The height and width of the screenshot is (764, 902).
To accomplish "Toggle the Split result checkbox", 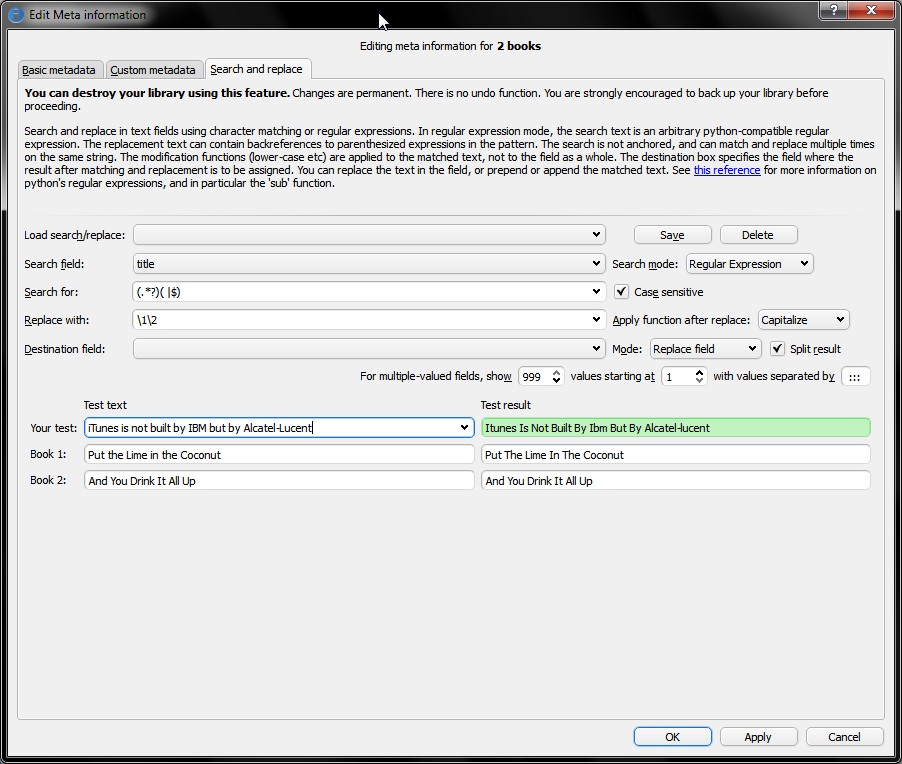I will (777, 349).
